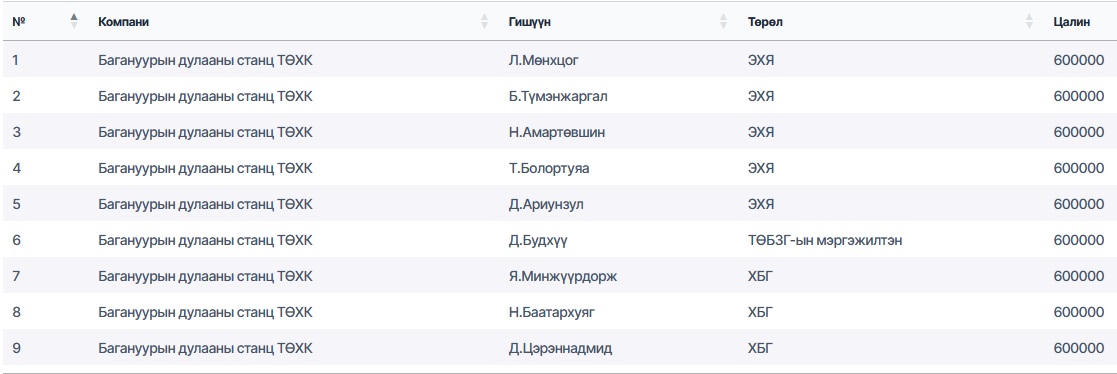Click the 600000 salary in row 1
1117x374 pixels.
coord(1079,61)
